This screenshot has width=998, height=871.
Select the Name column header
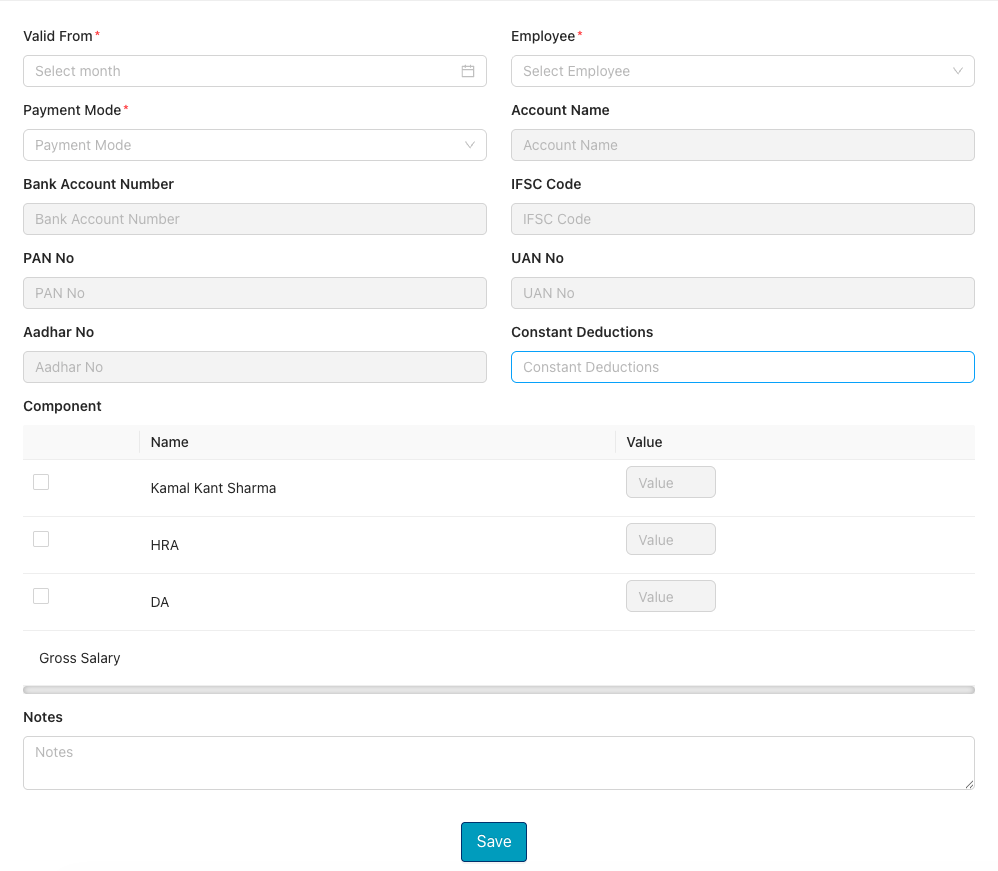169,442
